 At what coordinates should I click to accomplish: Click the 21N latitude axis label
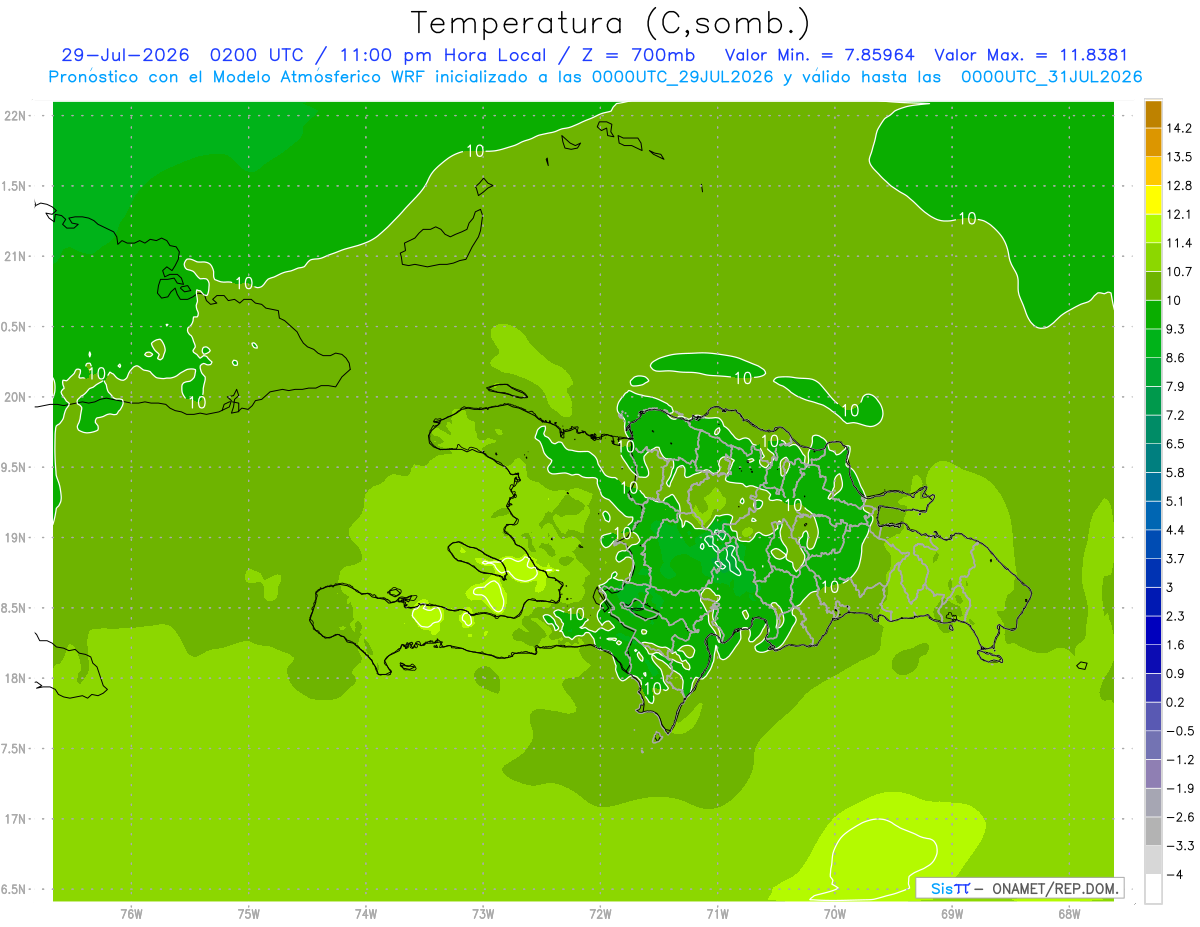pos(16,257)
